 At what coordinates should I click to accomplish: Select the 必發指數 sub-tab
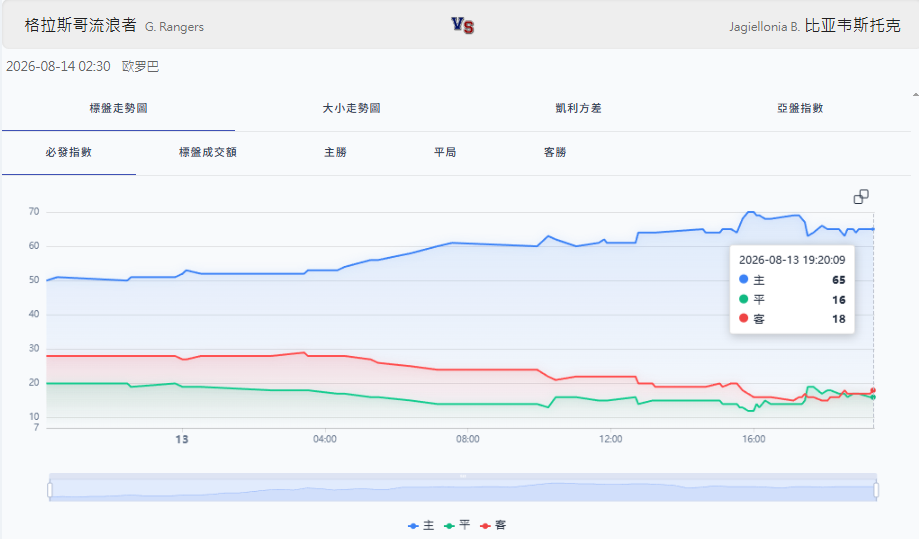tap(69, 152)
